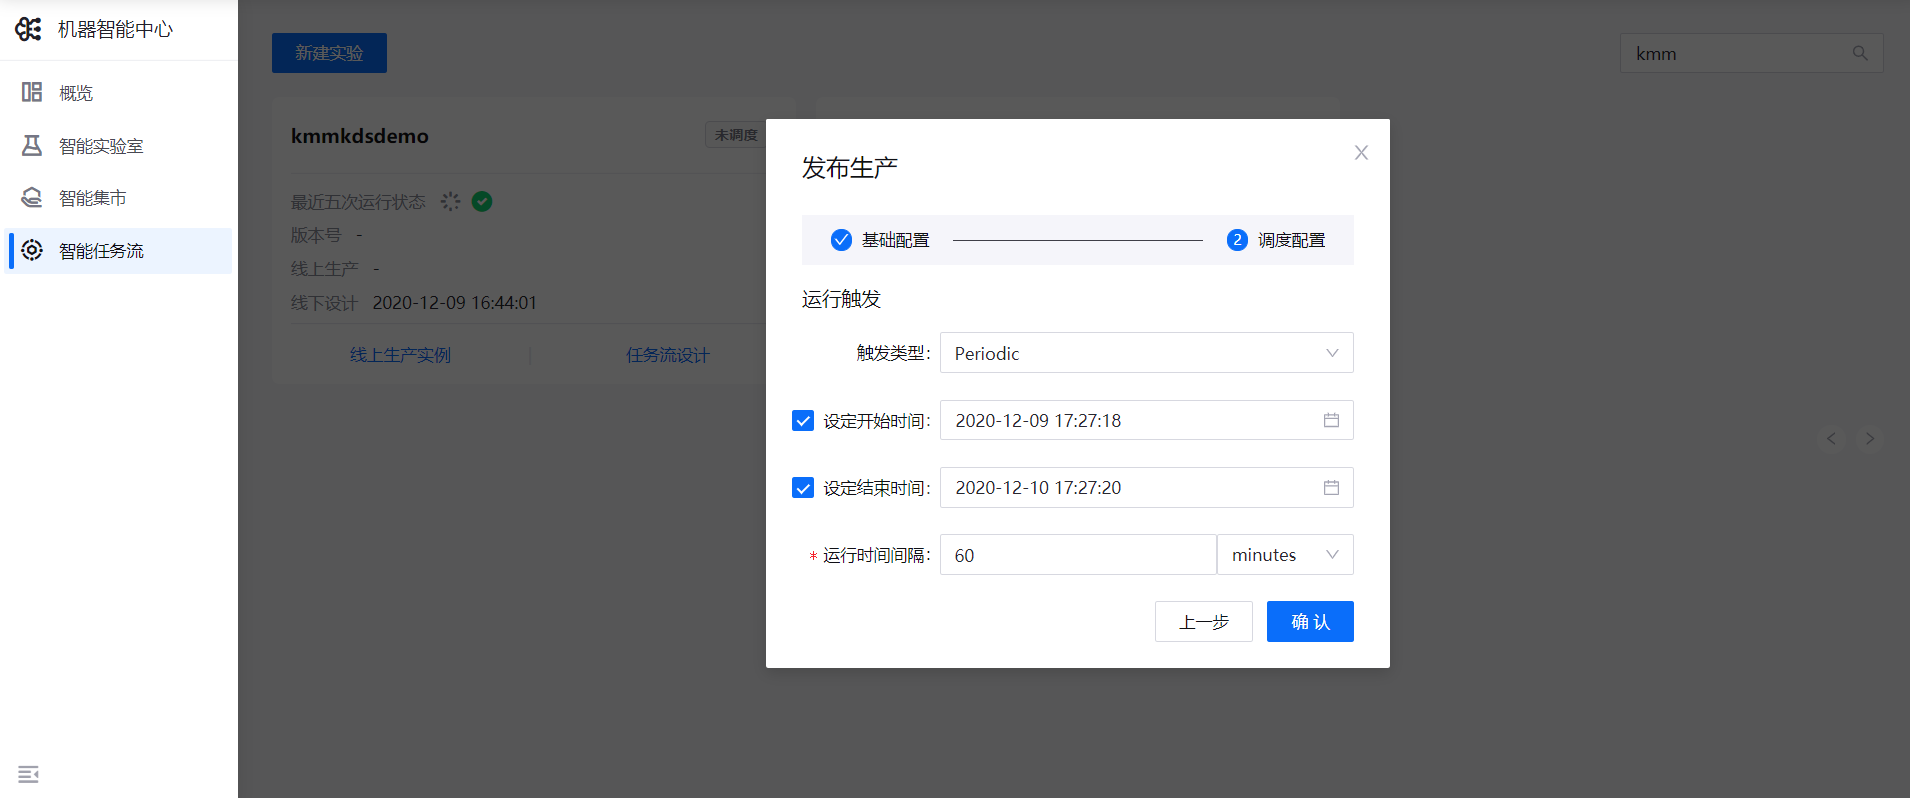Open the minutes unit dropdown
This screenshot has width=1910, height=798.
[1285, 555]
